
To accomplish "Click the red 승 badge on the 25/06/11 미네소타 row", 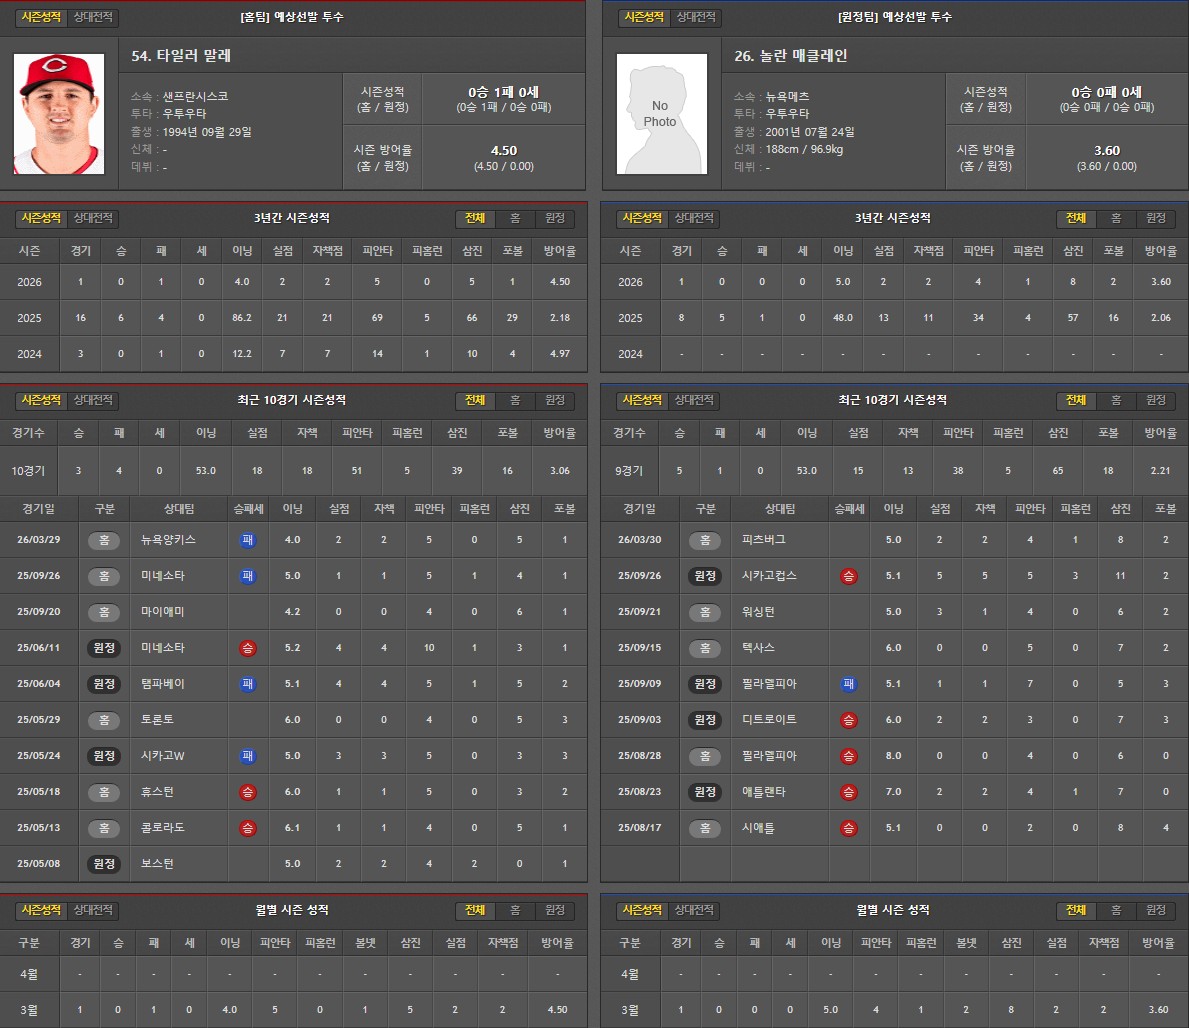I will coord(248,648).
